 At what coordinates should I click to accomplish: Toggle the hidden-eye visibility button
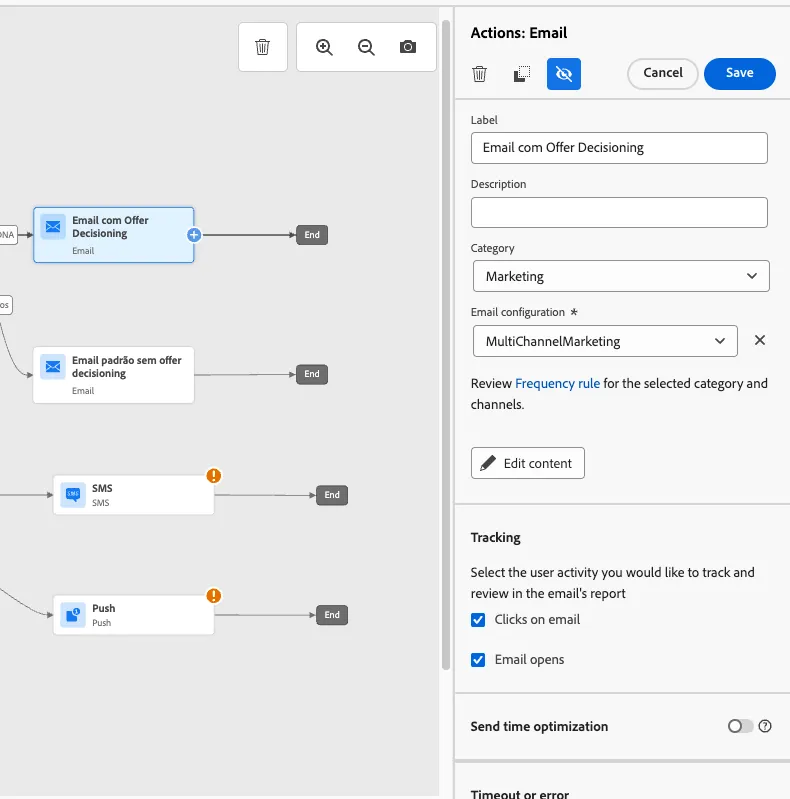tap(564, 74)
